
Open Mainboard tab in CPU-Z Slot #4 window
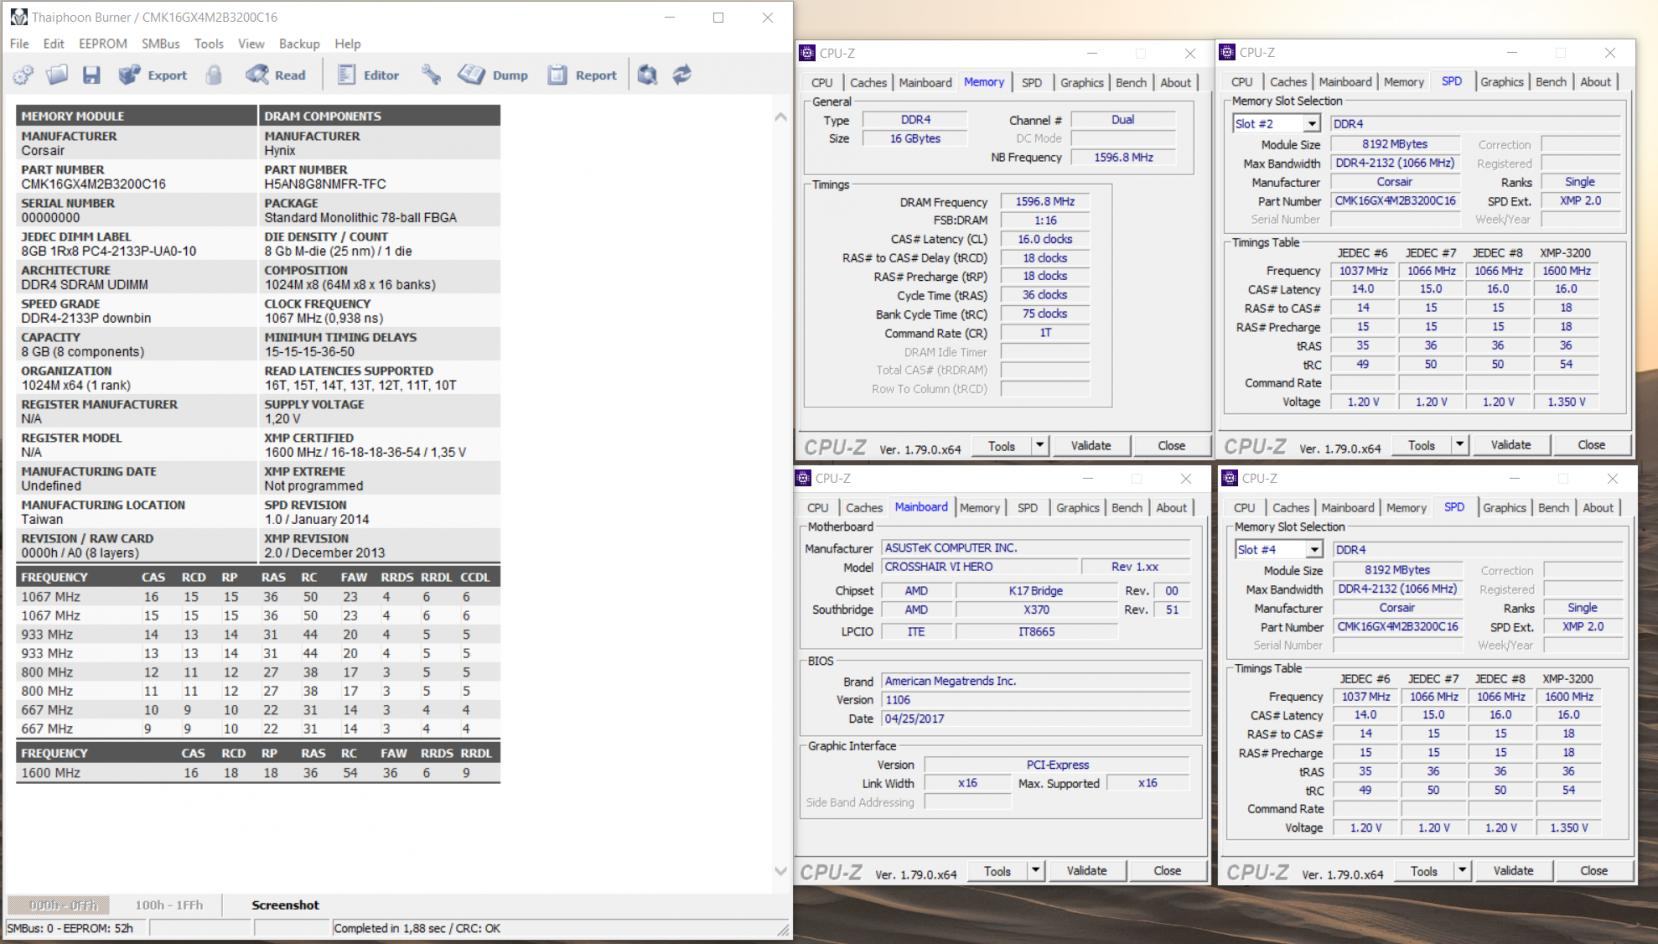pyautogui.click(x=1348, y=508)
